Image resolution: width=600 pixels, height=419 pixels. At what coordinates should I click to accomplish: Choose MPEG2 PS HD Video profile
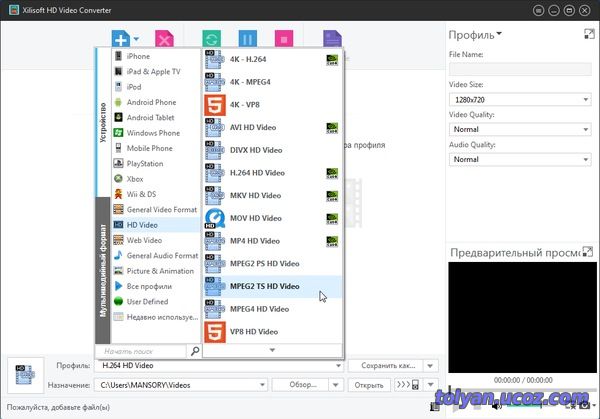(272, 264)
